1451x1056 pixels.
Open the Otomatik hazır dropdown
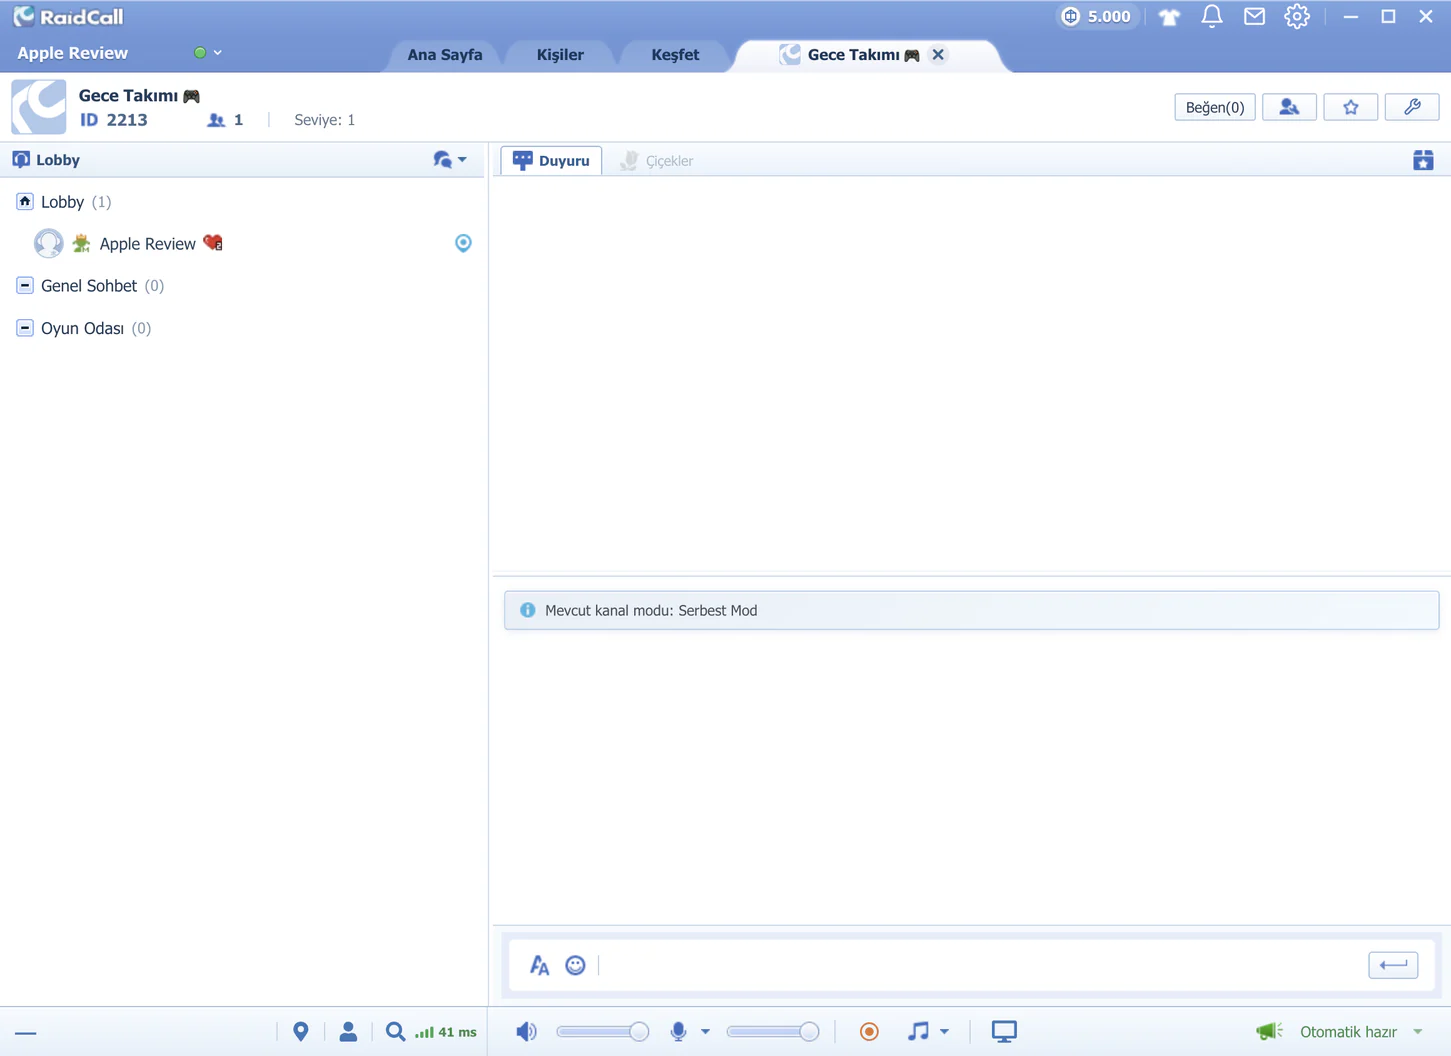pos(1418,1032)
